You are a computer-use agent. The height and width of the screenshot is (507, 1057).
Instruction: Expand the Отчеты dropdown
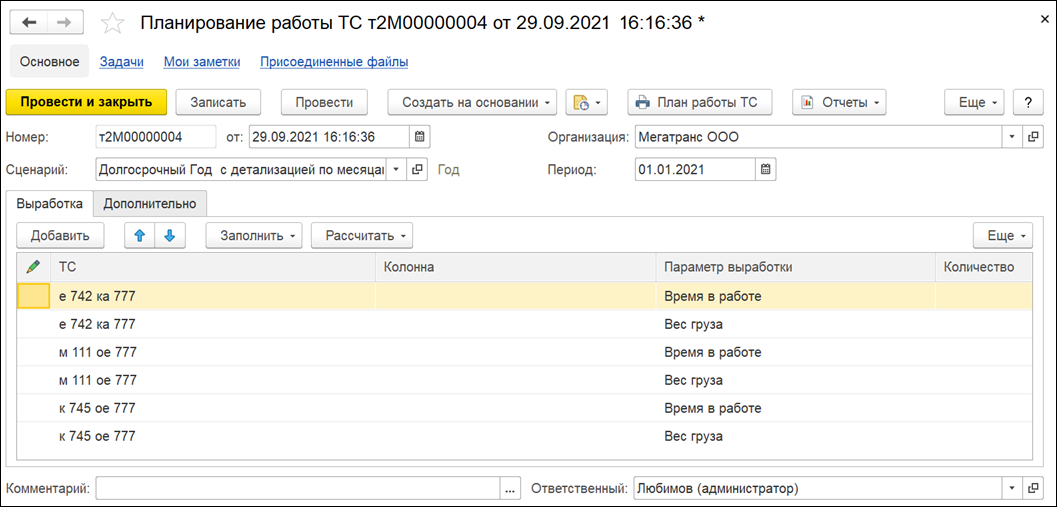coord(838,102)
